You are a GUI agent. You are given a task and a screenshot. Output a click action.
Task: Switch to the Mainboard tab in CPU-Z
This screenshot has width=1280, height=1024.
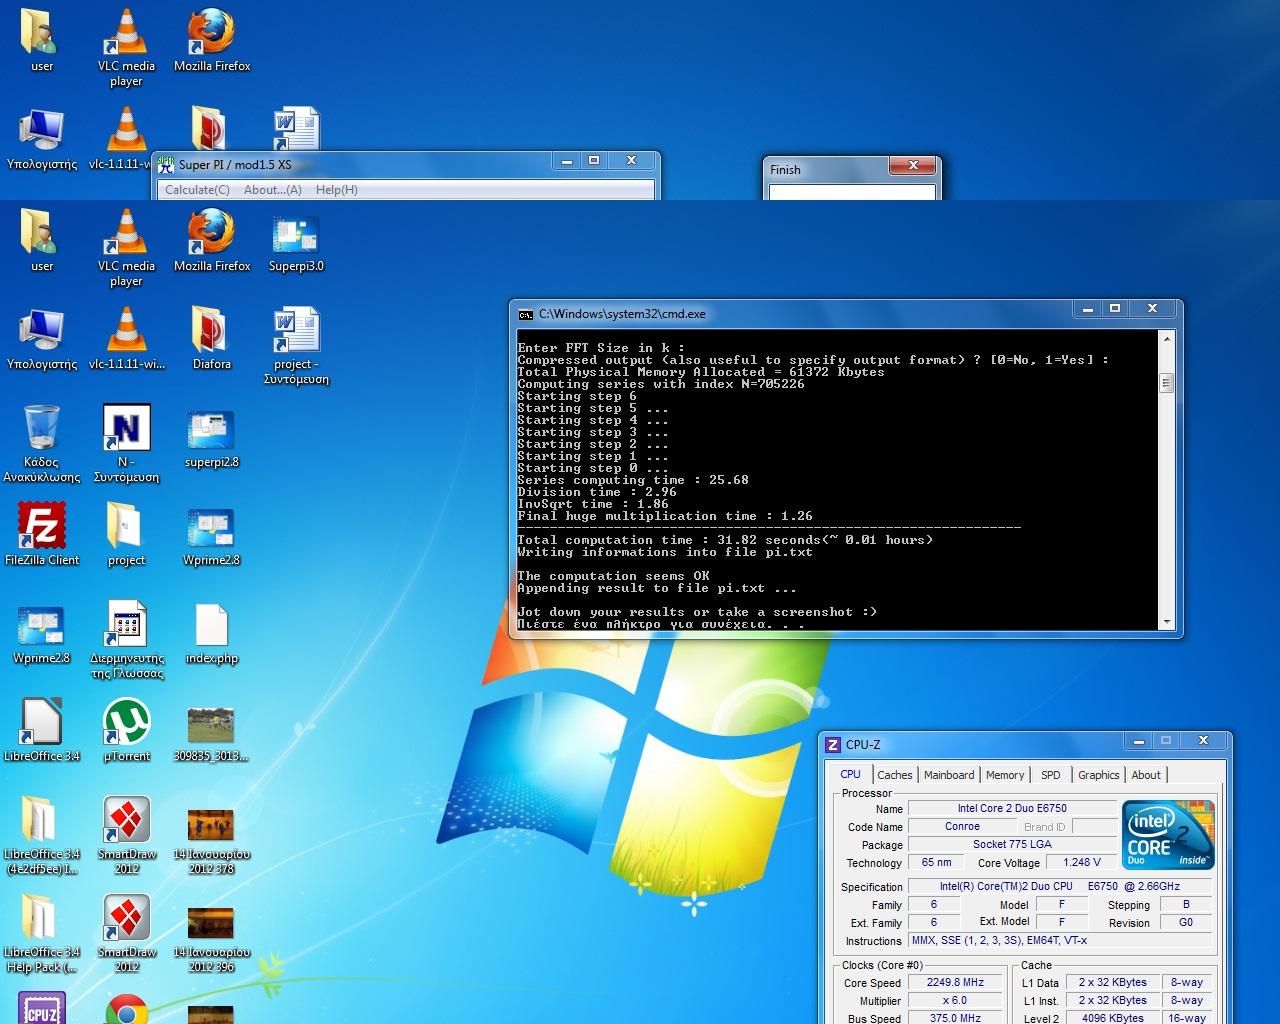pyautogui.click(x=949, y=775)
